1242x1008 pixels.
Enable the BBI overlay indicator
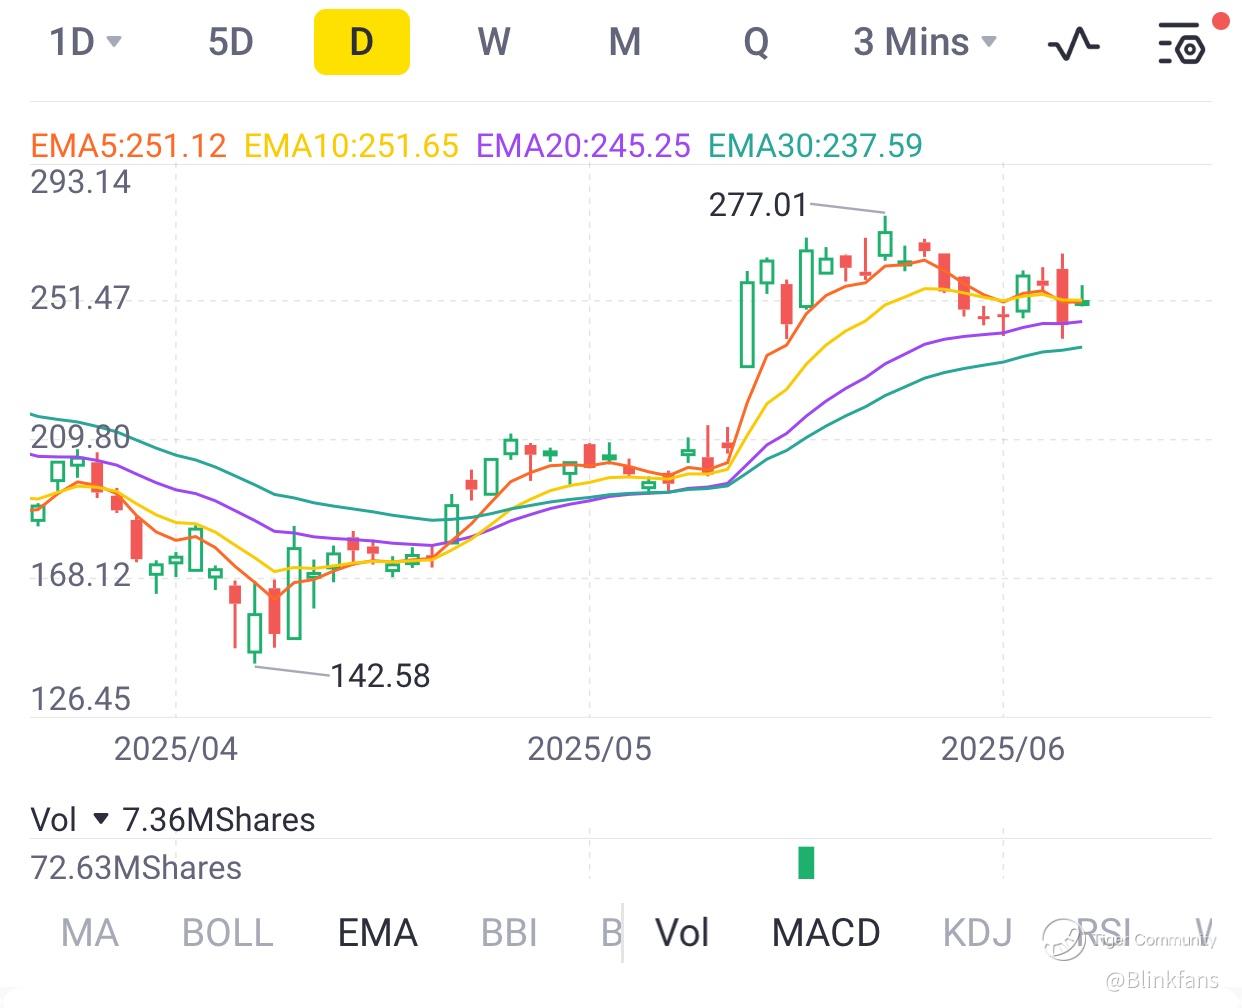[x=509, y=933]
